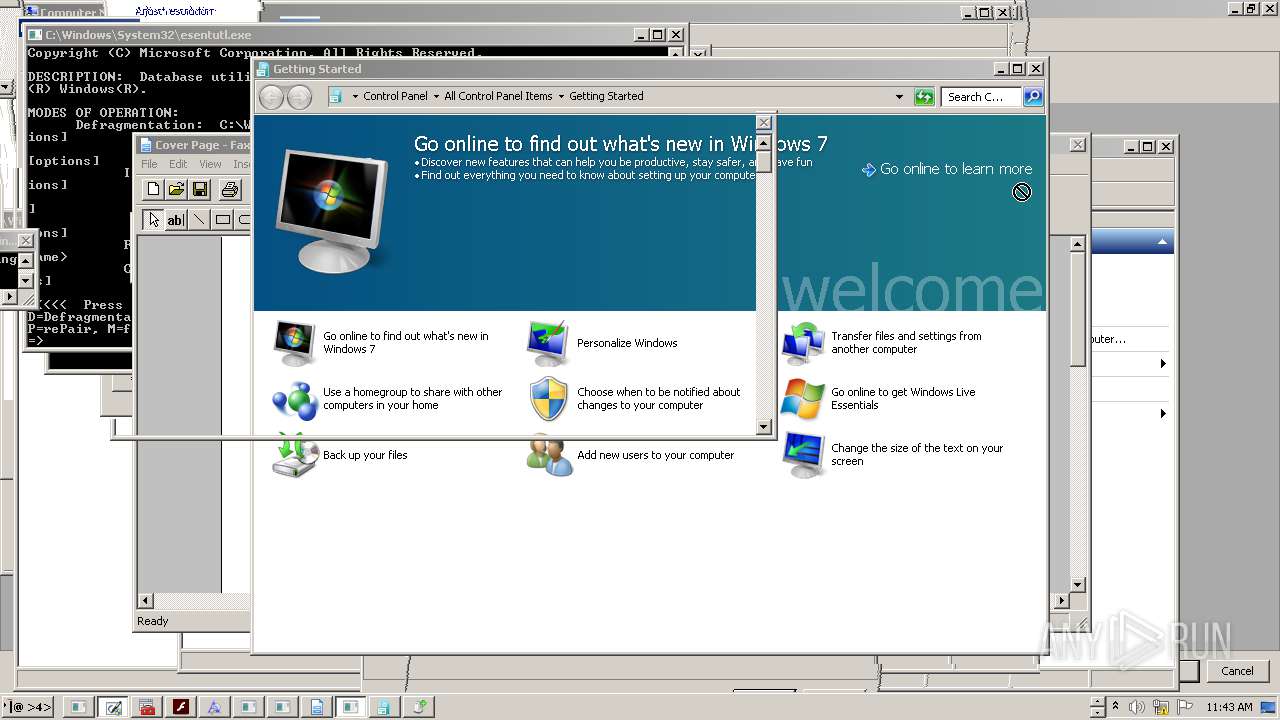Click the scroll up arrow of overlay pane
The image size is (1280, 720).
[x=764, y=143]
